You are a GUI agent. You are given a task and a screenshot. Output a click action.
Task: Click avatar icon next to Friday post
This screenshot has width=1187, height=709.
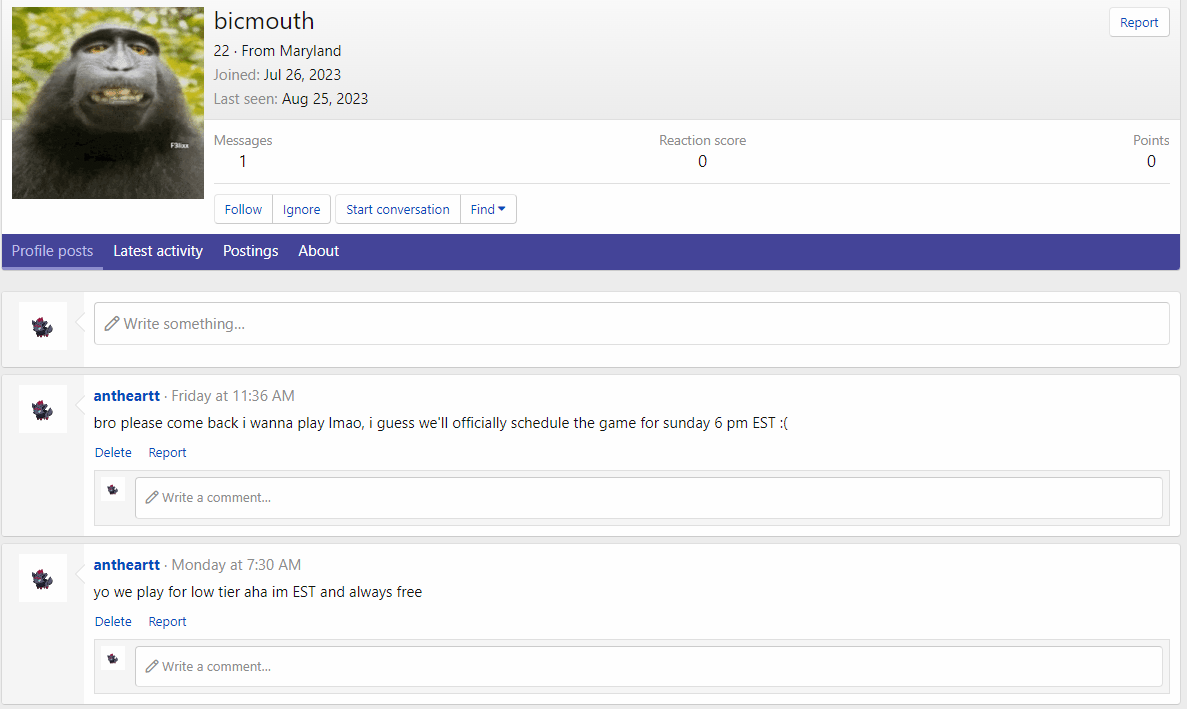point(43,409)
